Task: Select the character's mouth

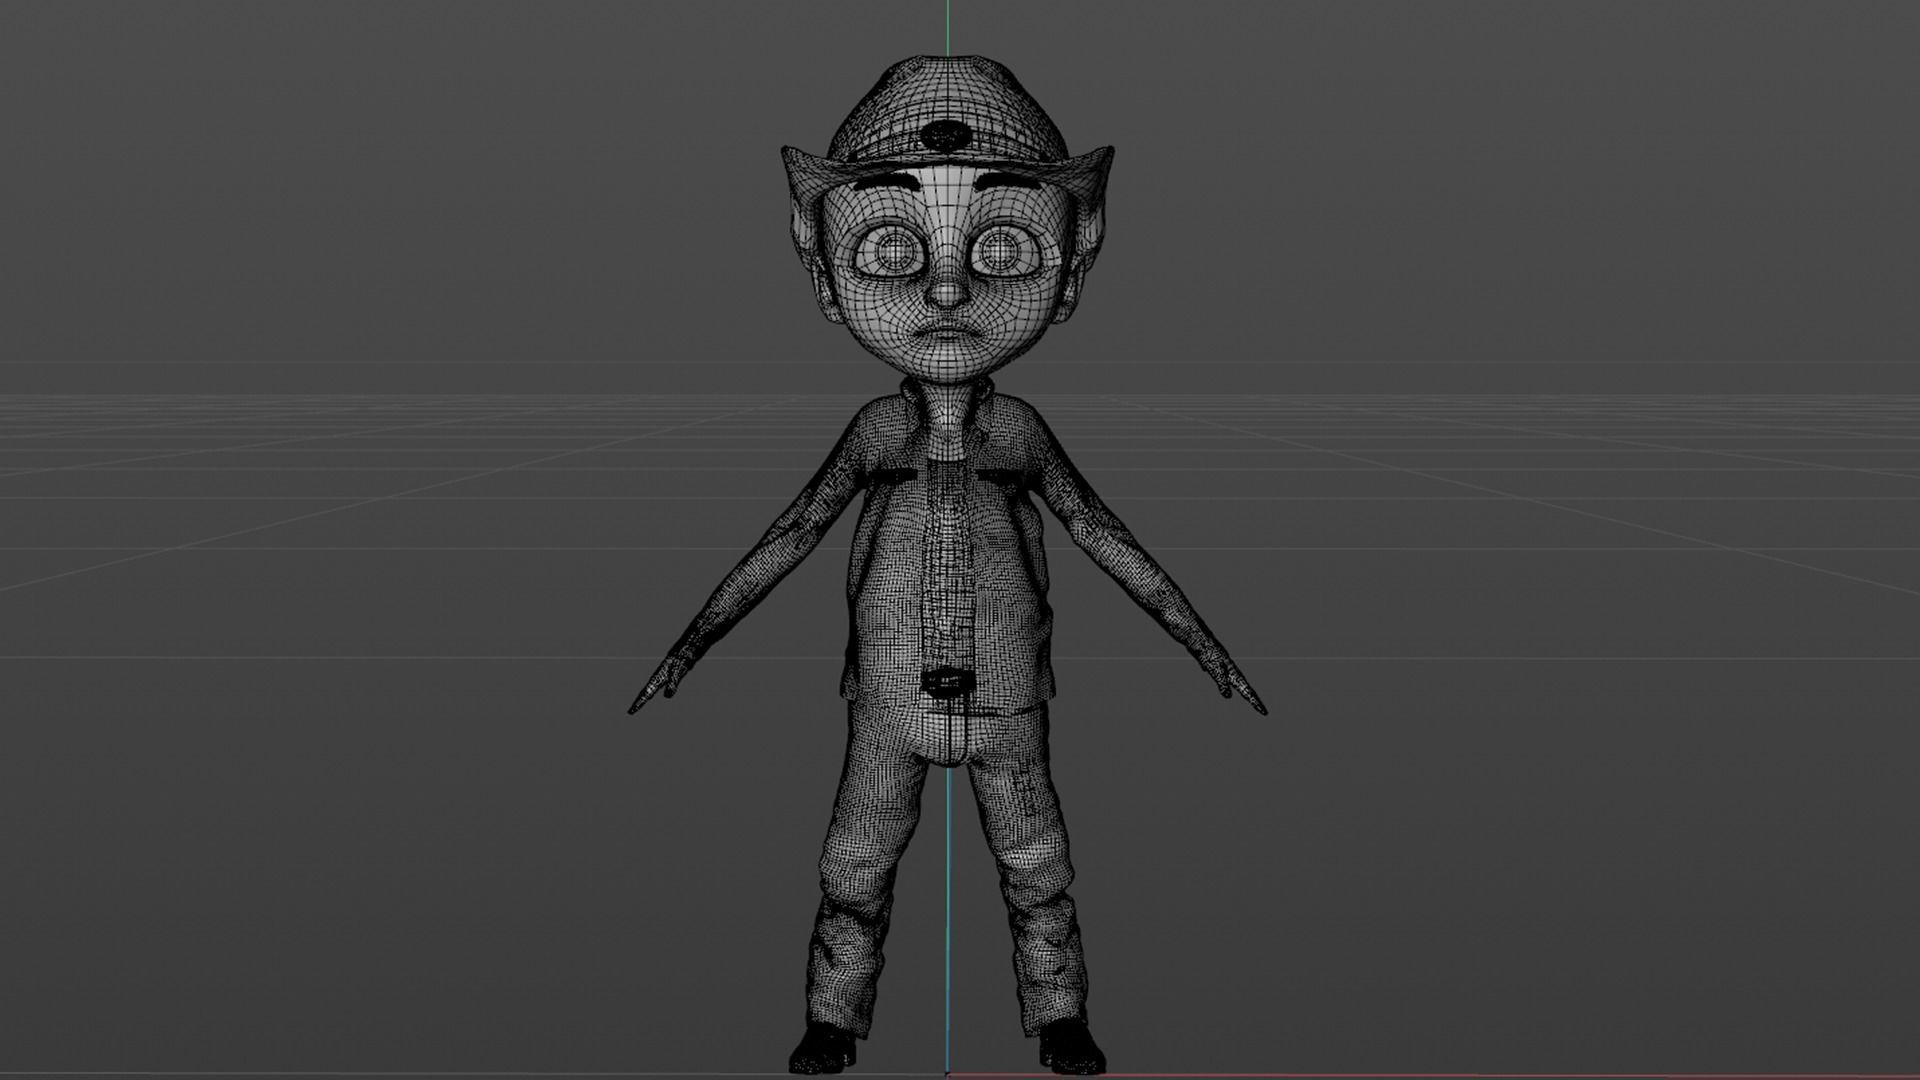Action: pyautogui.click(x=947, y=333)
